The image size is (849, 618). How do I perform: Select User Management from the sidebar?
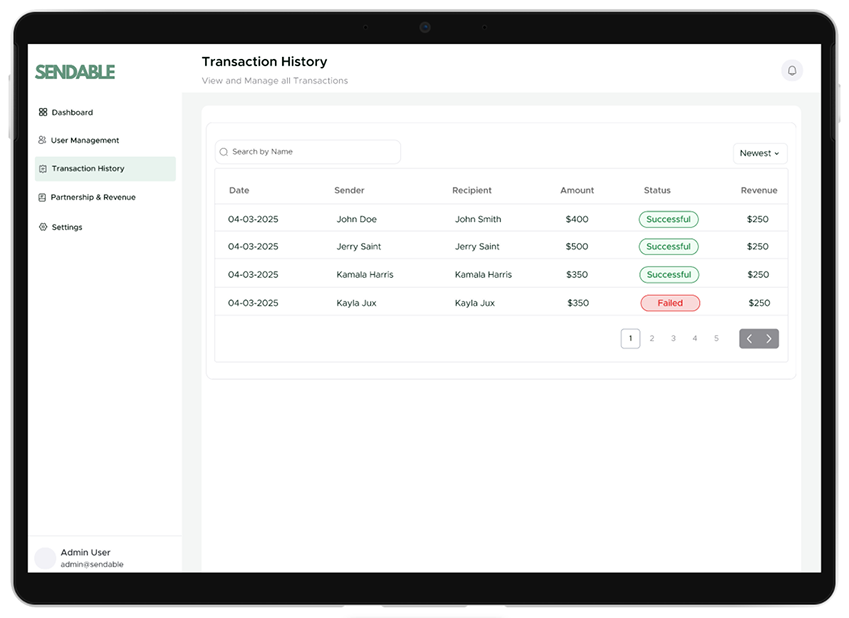click(85, 140)
